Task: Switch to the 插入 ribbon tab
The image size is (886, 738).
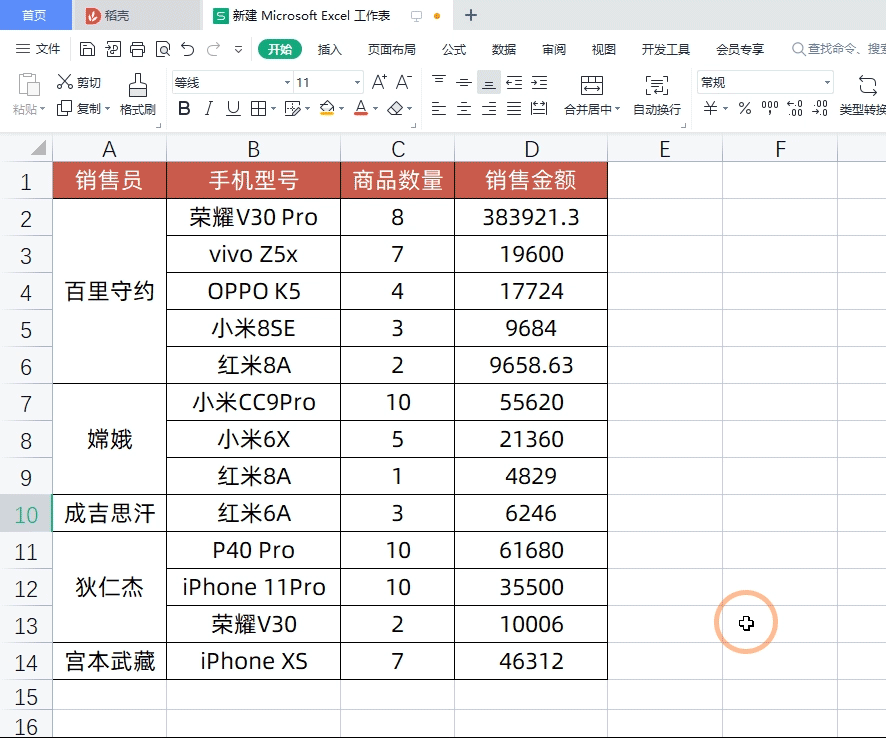Action: click(x=331, y=48)
